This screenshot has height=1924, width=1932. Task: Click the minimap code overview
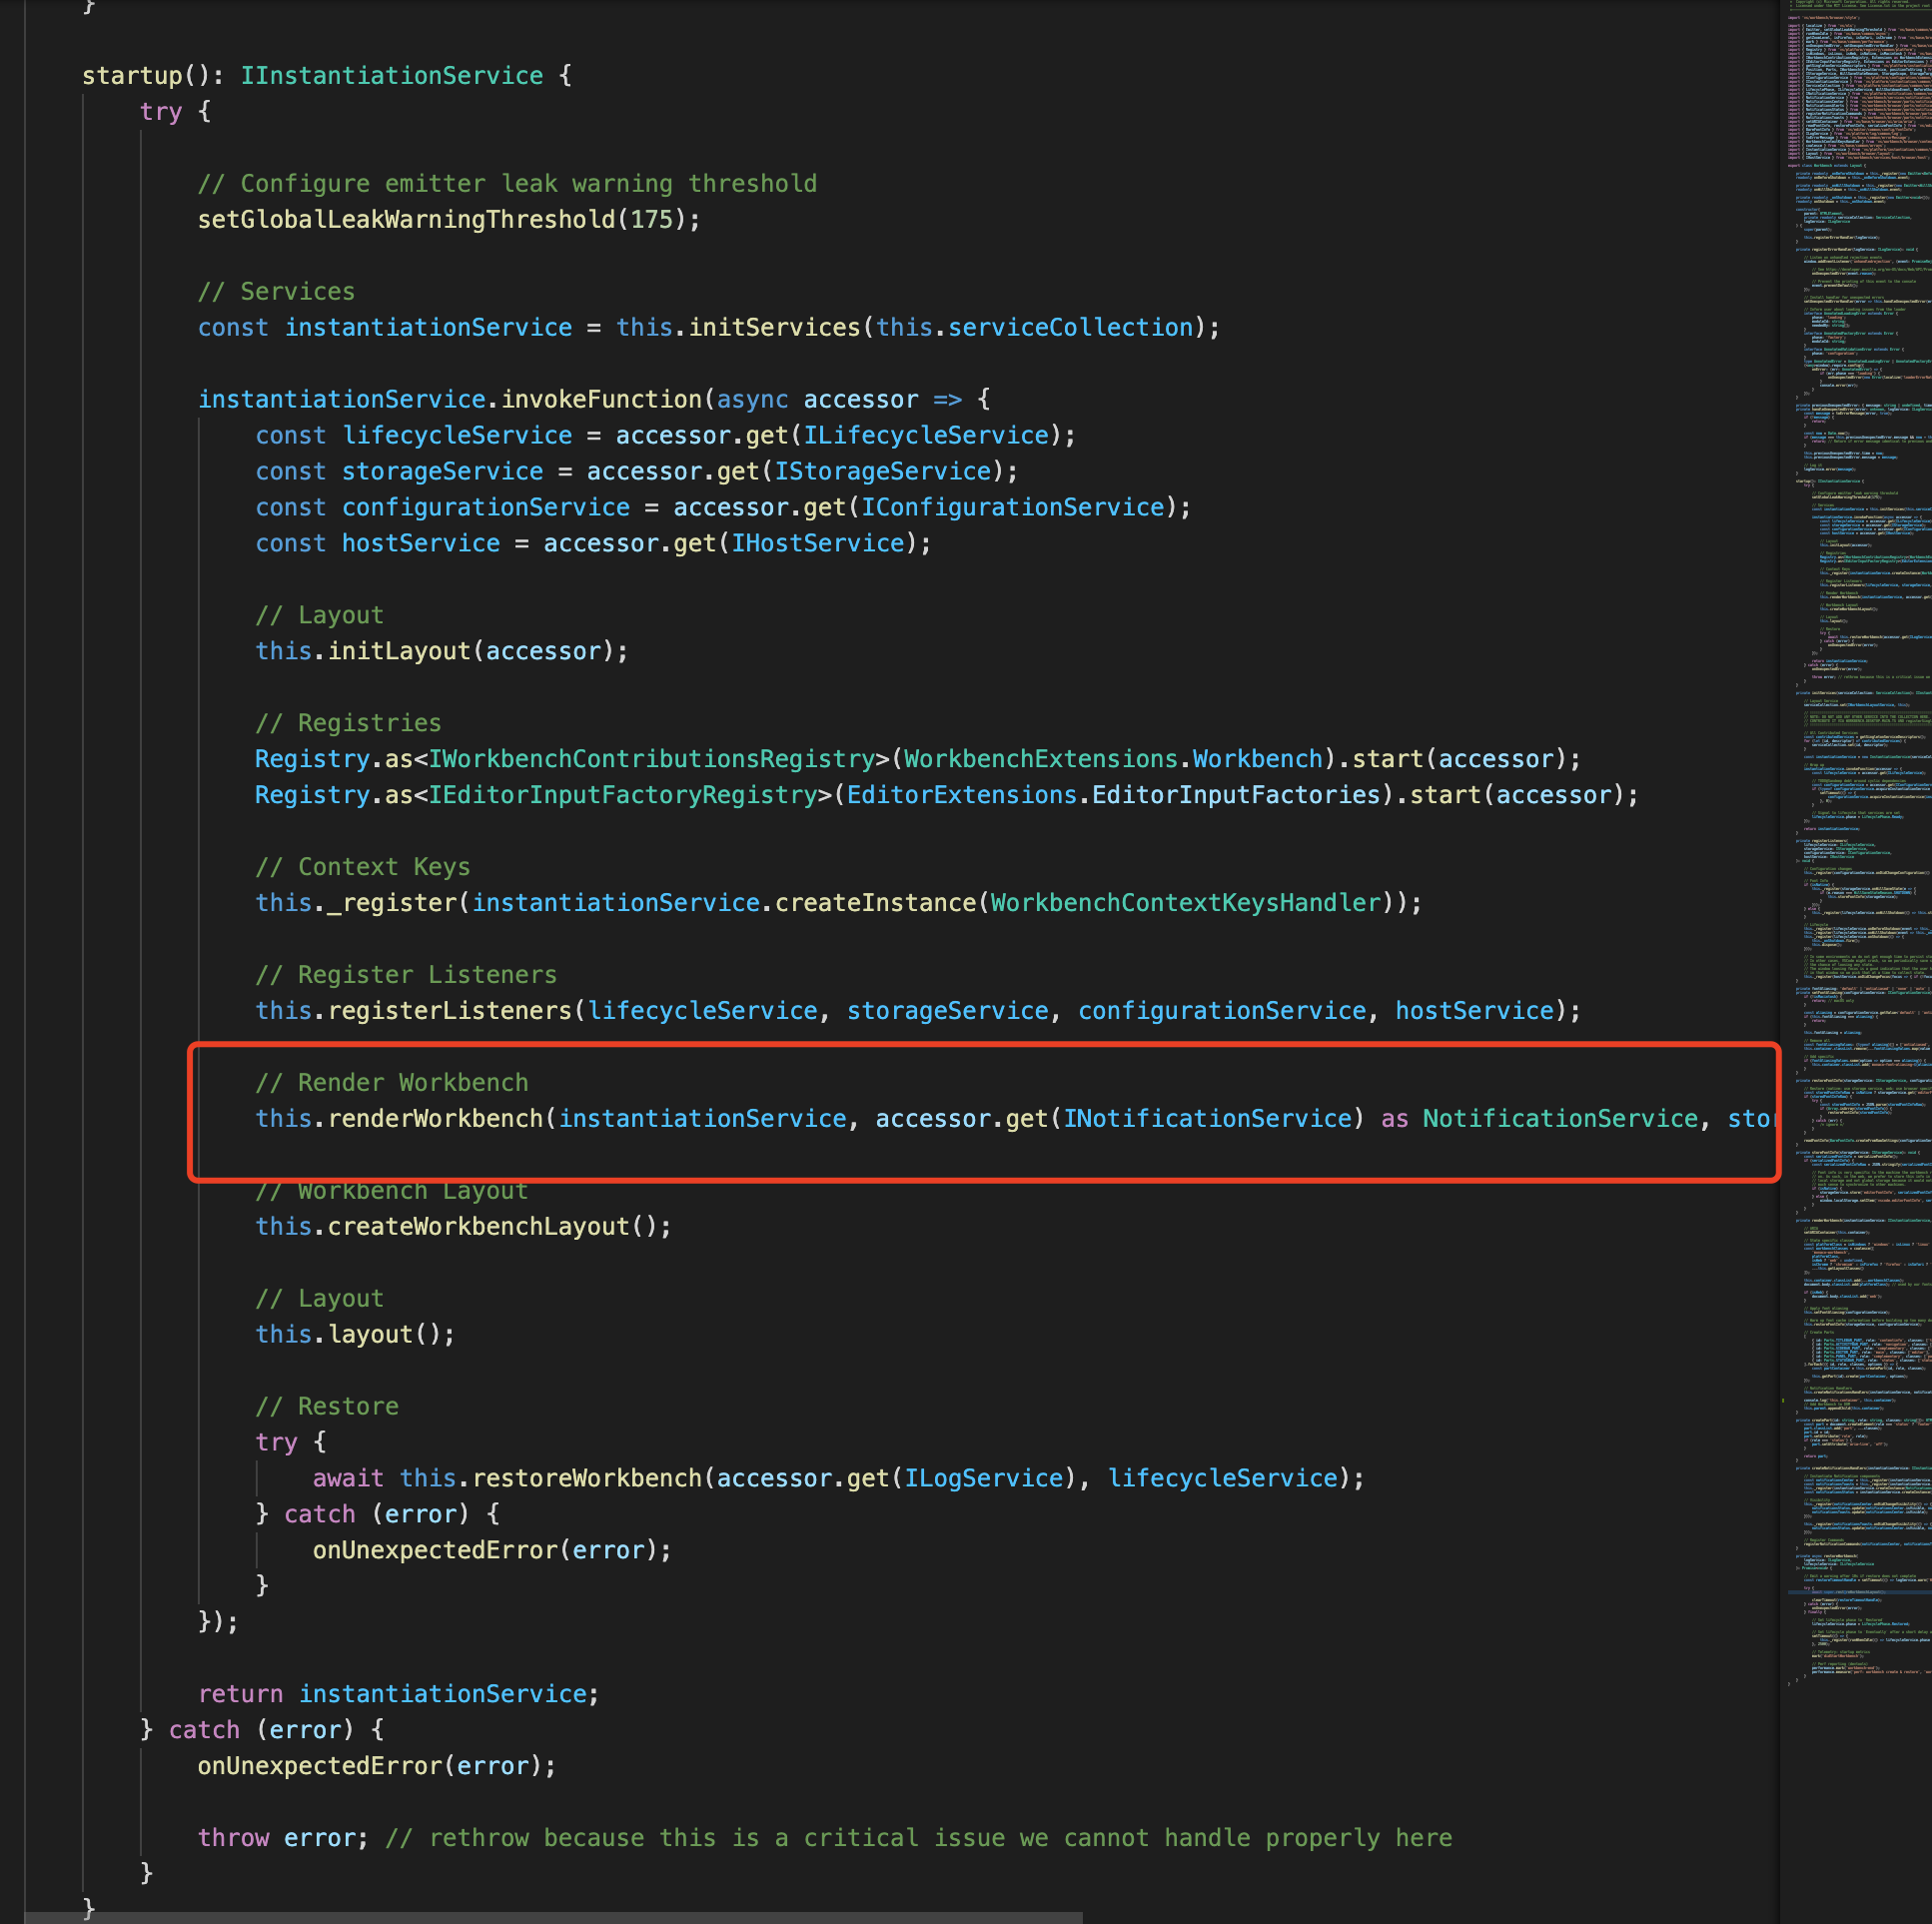coord(1858,800)
